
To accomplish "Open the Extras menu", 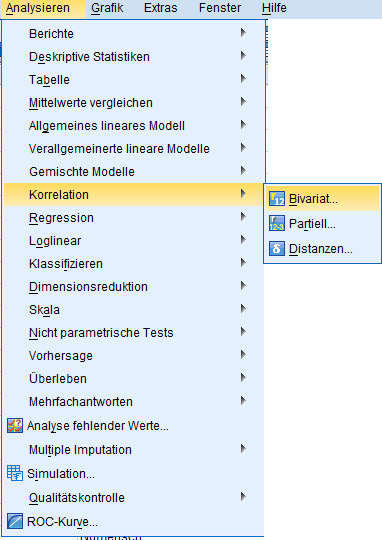I will [161, 8].
